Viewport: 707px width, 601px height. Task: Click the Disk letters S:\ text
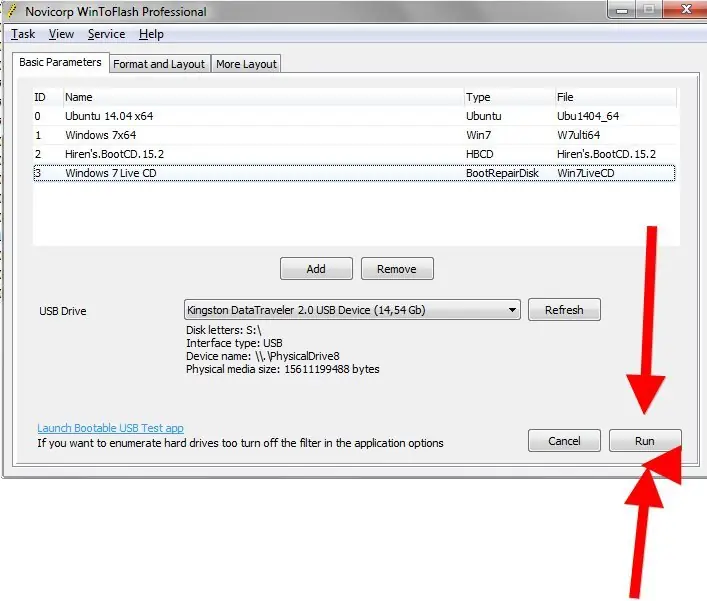pos(224,330)
